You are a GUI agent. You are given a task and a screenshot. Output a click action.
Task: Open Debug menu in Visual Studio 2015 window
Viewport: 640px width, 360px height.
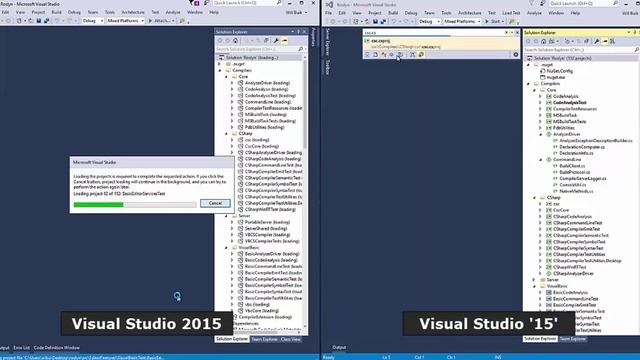click(74, 12)
